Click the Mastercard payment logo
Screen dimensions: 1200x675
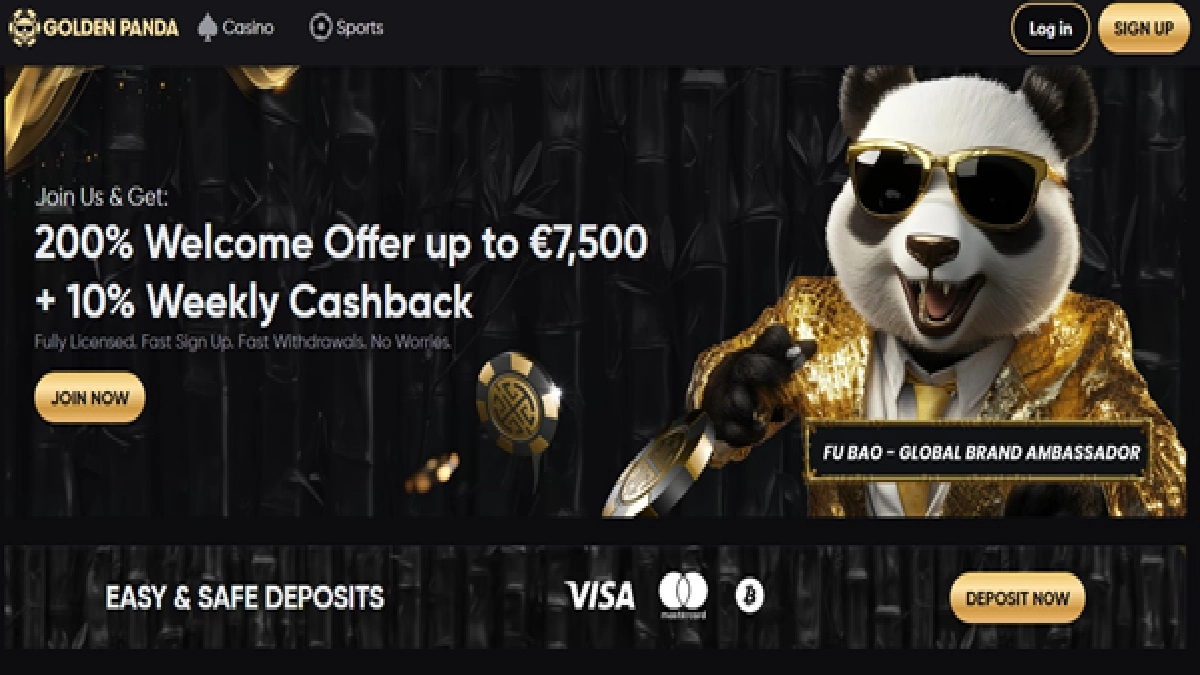click(683, 596)
